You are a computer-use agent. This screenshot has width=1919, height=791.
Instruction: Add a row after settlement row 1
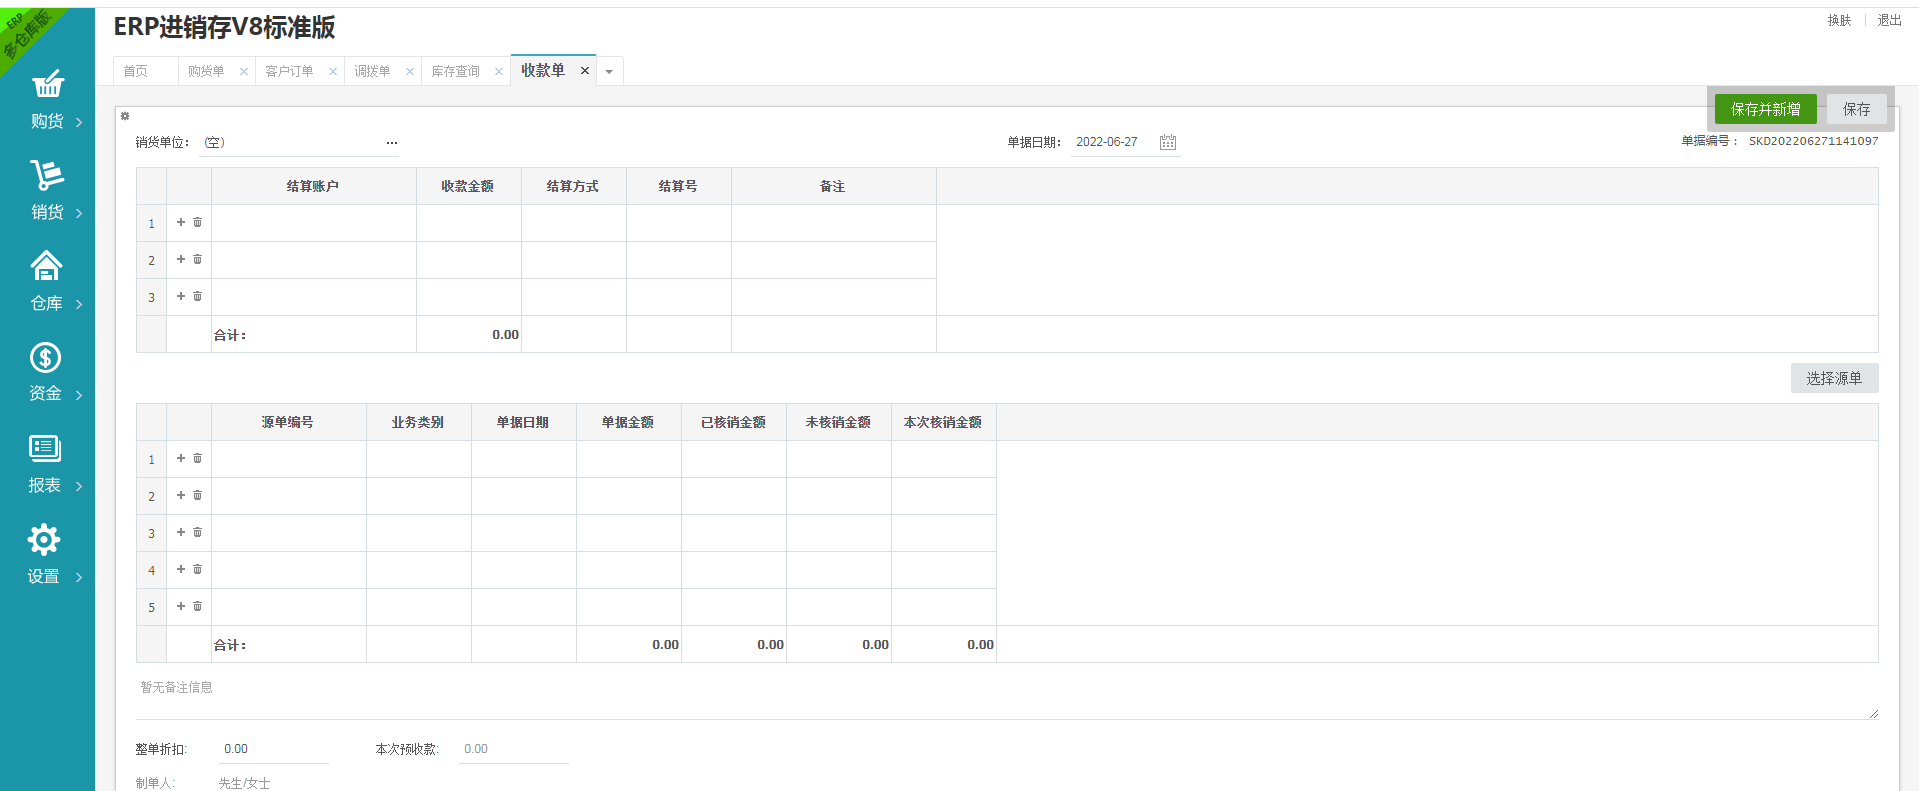pos(181,222)
